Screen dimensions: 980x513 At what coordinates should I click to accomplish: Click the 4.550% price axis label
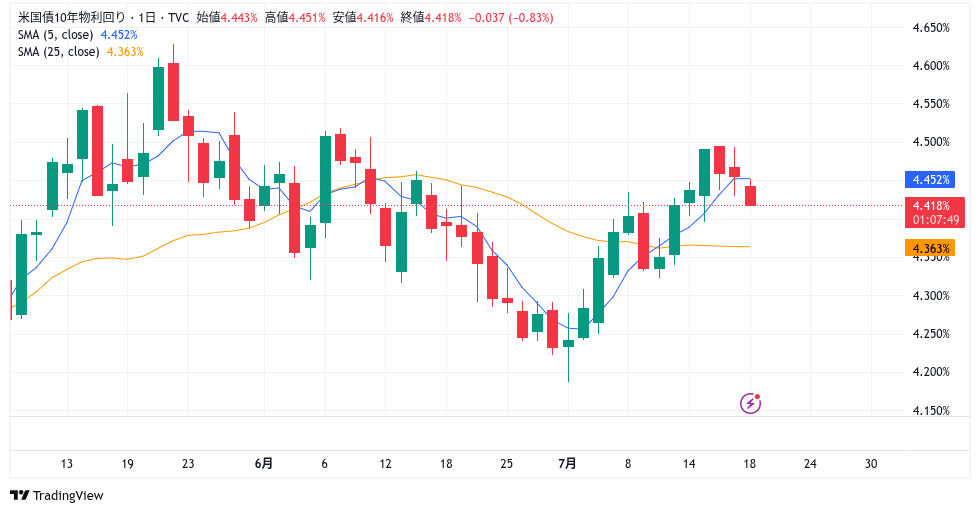[x=931, y=104]
